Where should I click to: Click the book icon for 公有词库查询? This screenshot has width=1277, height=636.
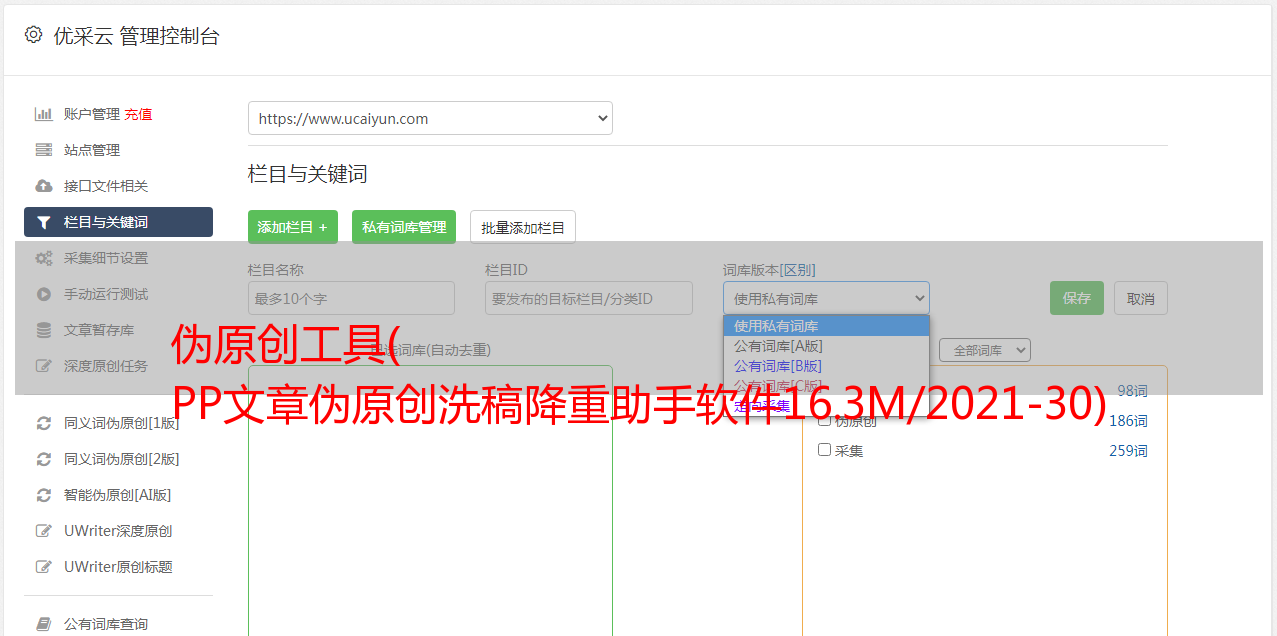44,624
